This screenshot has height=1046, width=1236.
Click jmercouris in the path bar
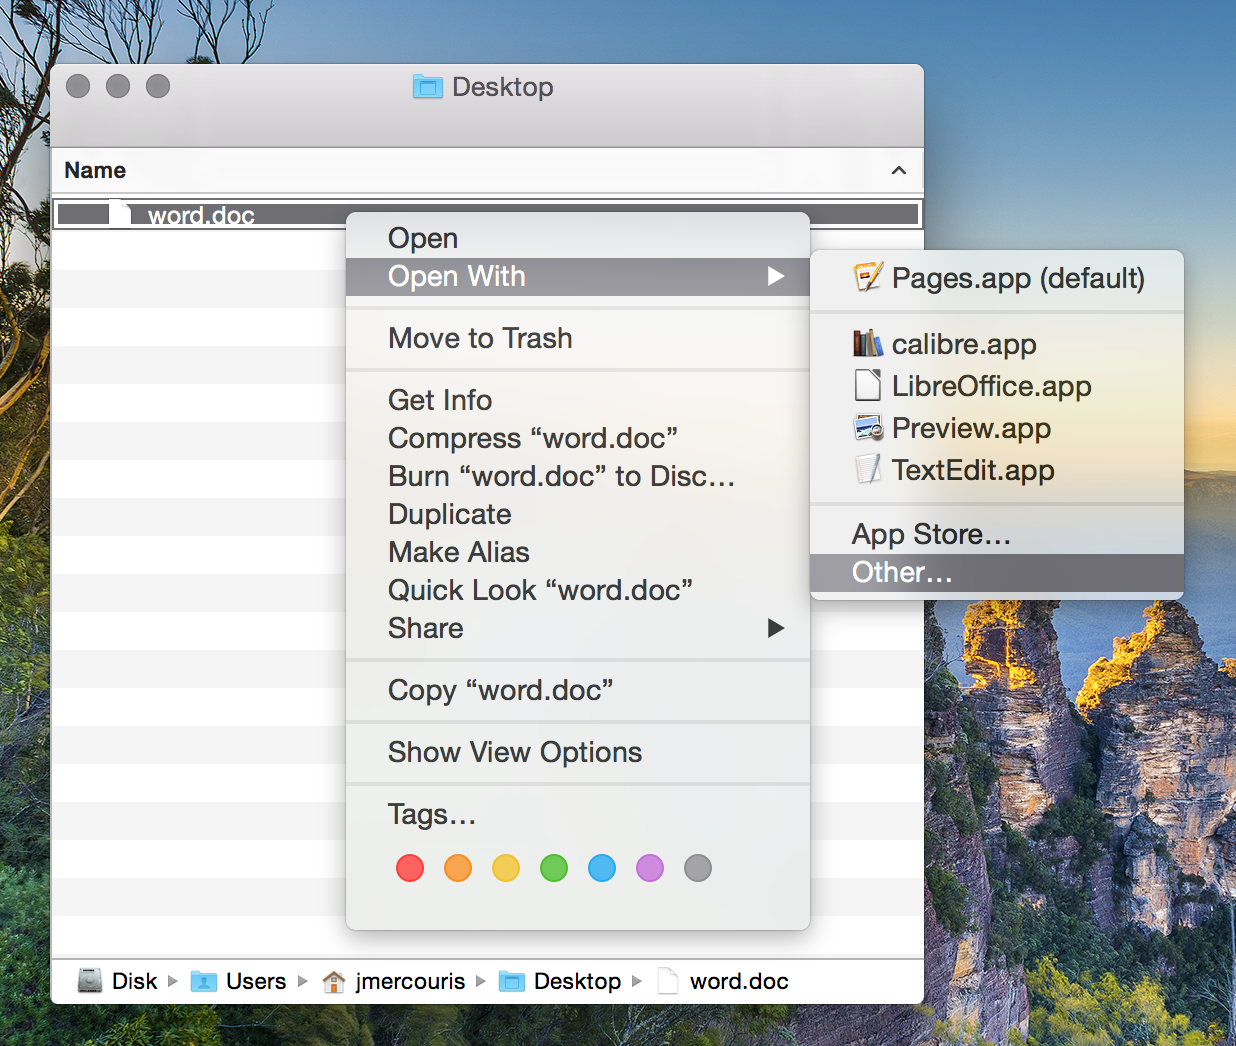pyautogui.click(x=410, y=981)
